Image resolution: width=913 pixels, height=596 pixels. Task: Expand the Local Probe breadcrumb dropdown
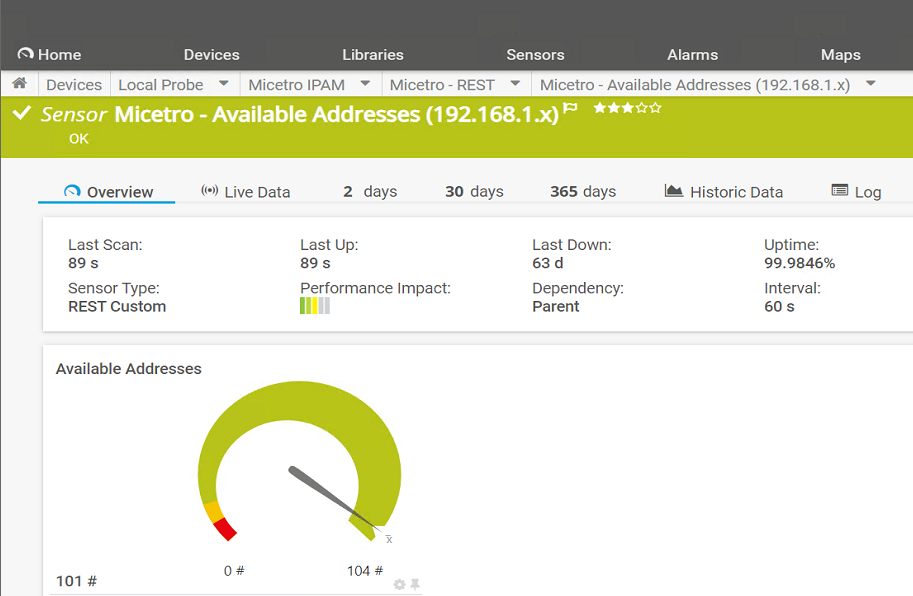click(224, 85)
